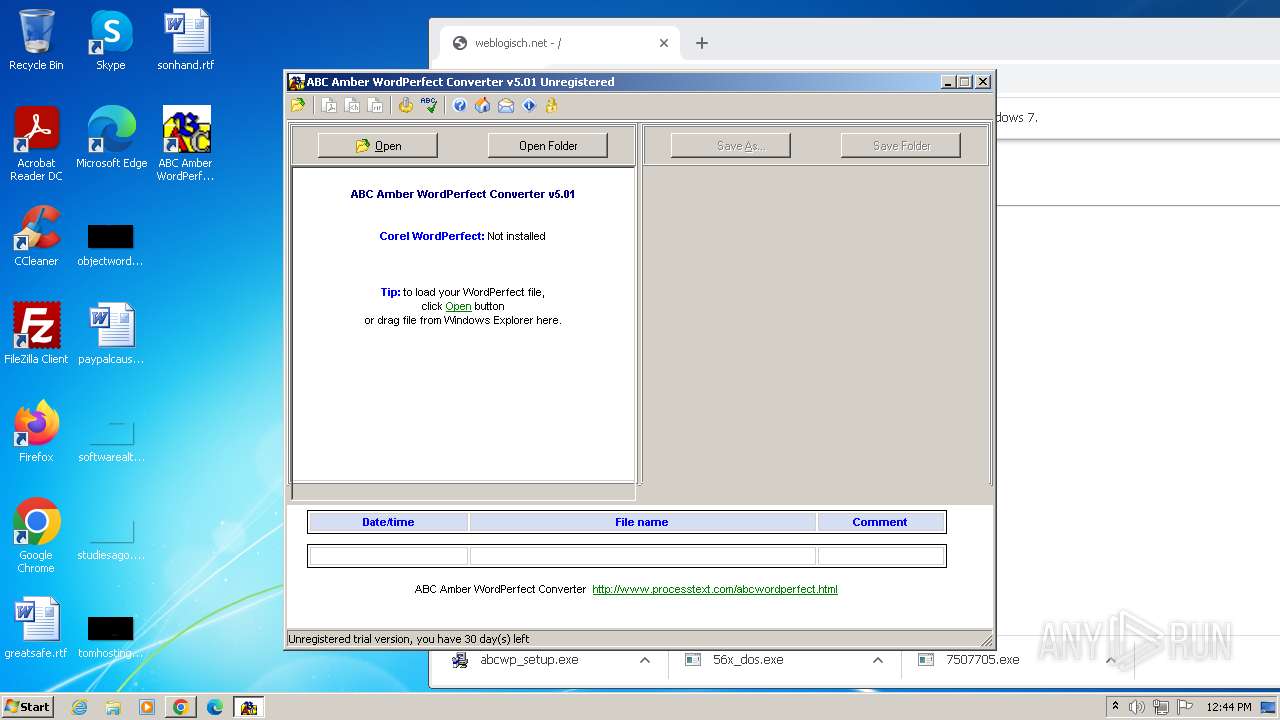Click the File name column header
Viewport: 1280px width, 720px height.
(x=642, y=522)
